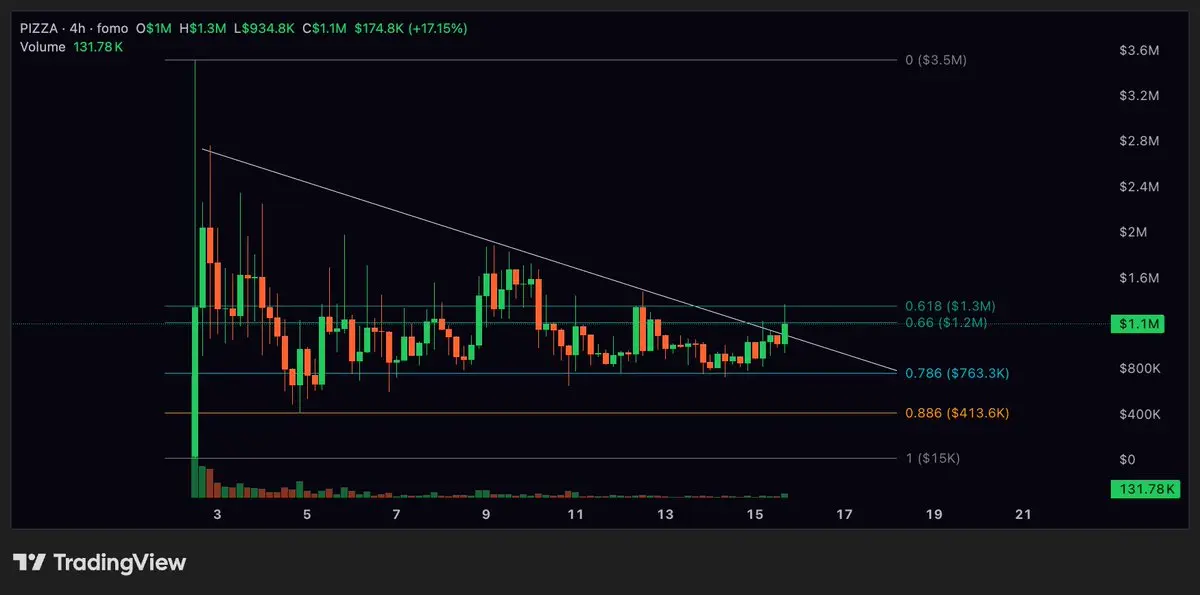Click the change value $174.8K (+17.15%)

coord(409,28)
